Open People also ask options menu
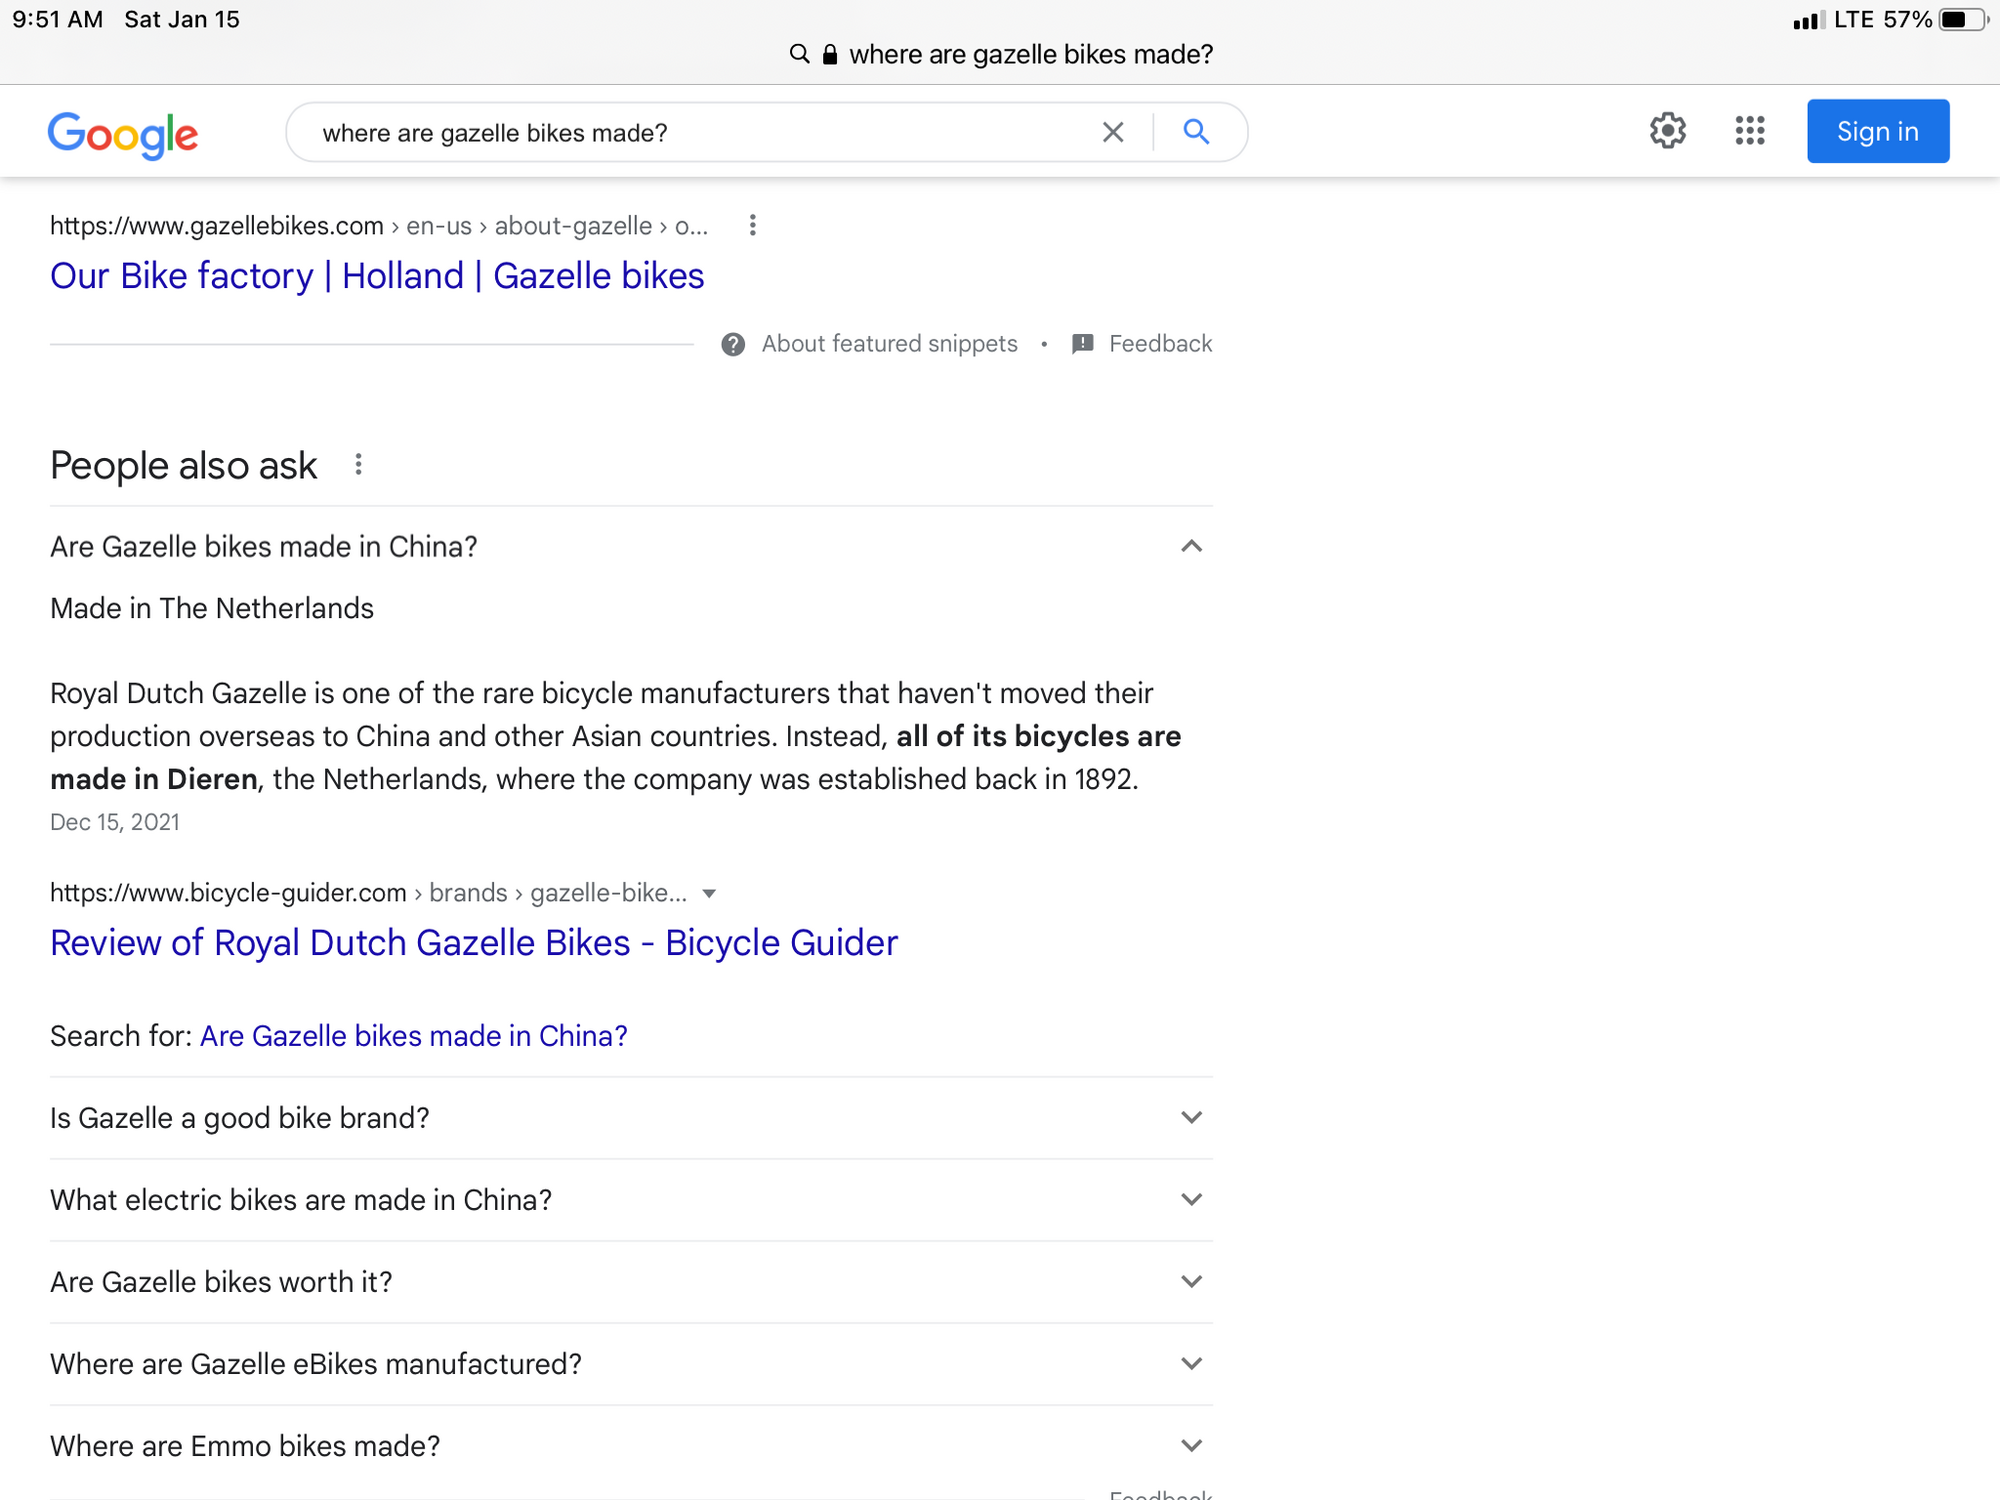Screen dimensions: 2000x1500 (x=358, y=465)
